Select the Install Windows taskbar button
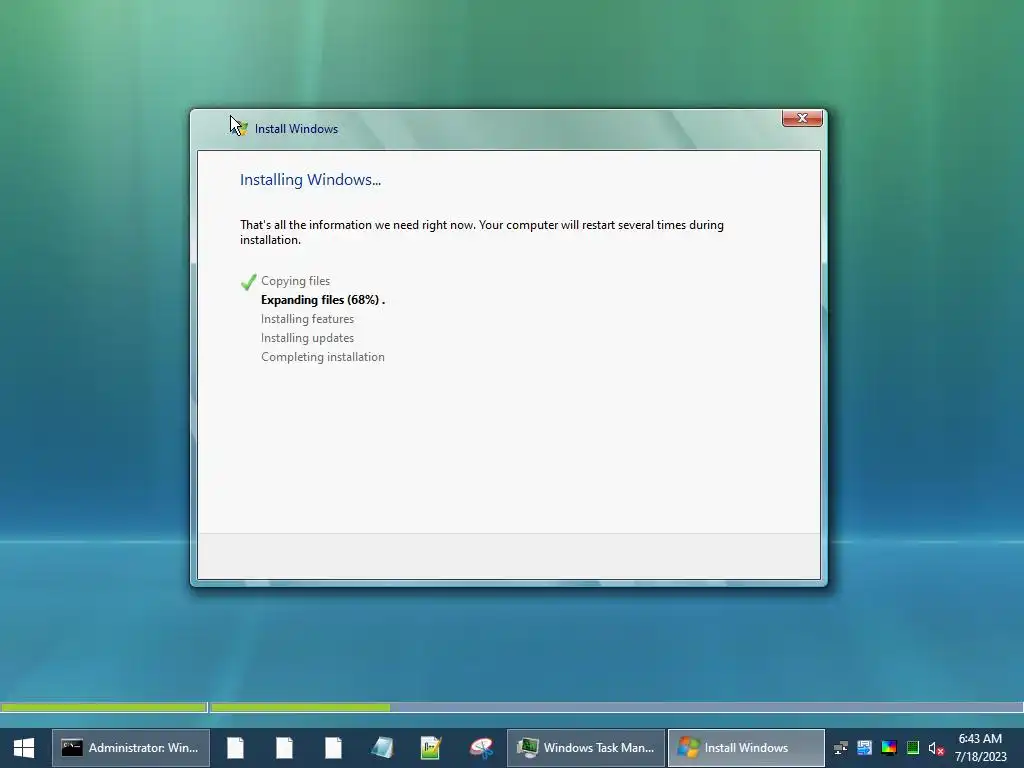Viewport: 1024px width, 768px height. [x=746, y=748]
